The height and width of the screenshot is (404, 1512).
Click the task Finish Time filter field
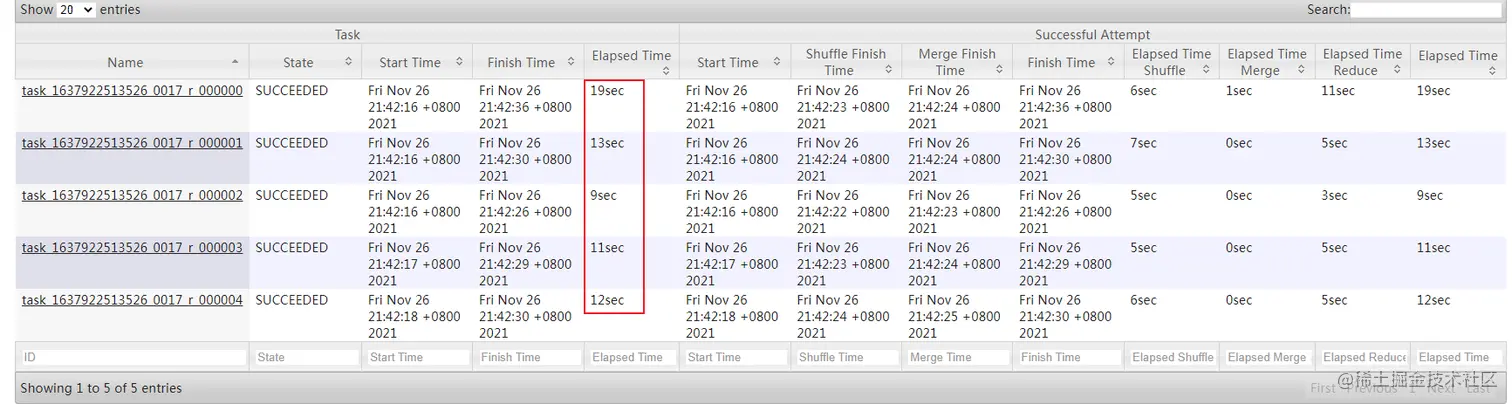(528, 357)
